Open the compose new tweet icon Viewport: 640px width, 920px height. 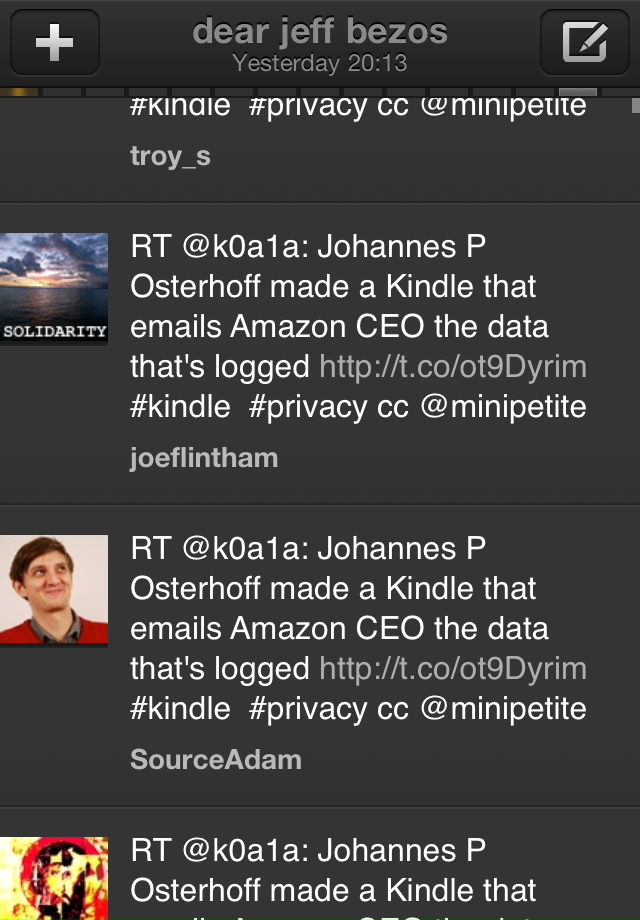point(585,42)
